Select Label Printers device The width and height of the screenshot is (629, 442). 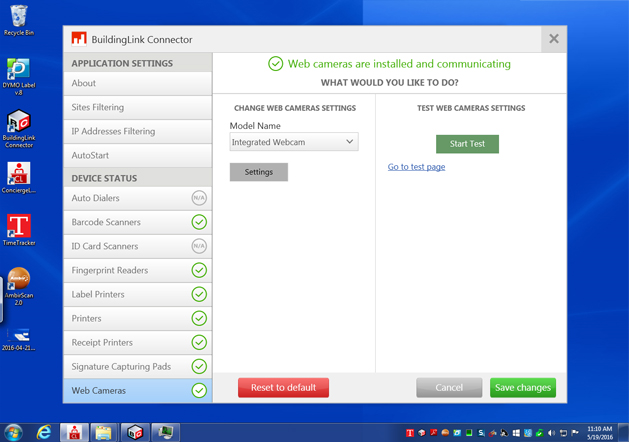coord(138,294)
